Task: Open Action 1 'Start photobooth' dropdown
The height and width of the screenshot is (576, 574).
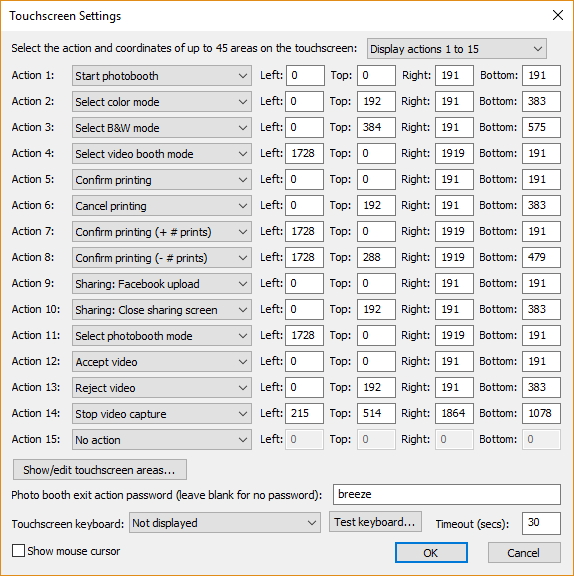Action: click(x=162, y=76)
